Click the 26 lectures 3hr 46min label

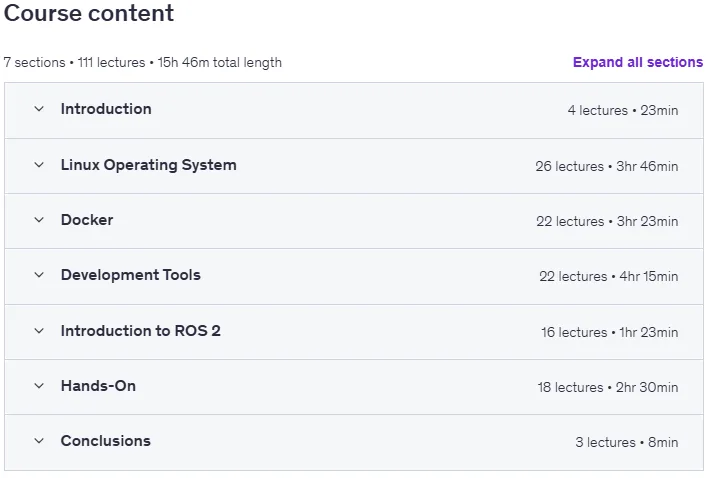click(606, 167)
